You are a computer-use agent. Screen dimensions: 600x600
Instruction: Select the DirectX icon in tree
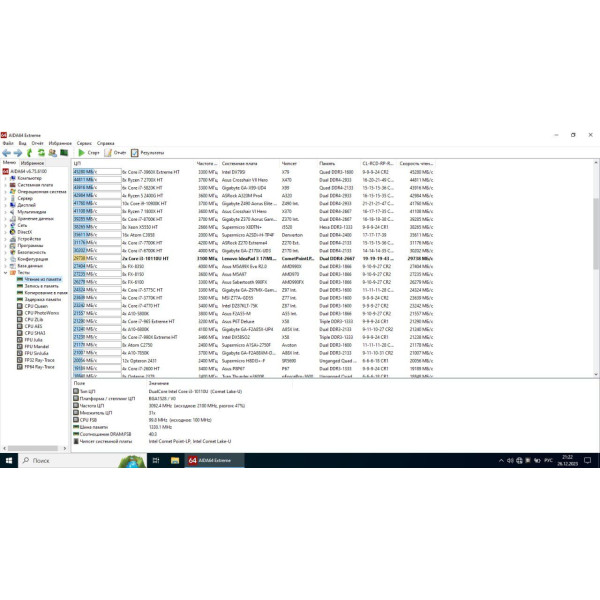pyautogui.click(x=13, y=232)
